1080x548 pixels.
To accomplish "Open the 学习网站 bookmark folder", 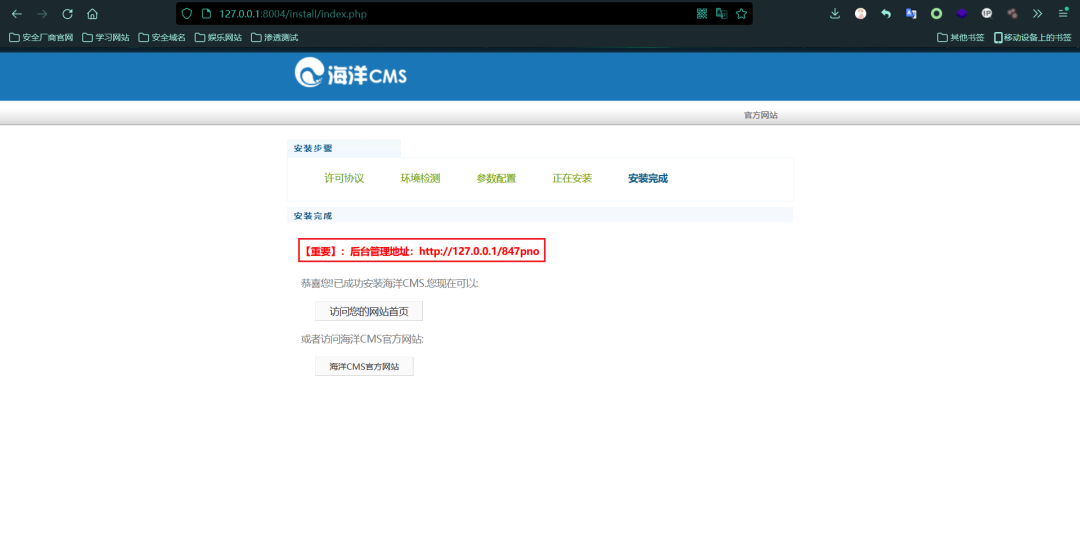I will click(106, 37).
